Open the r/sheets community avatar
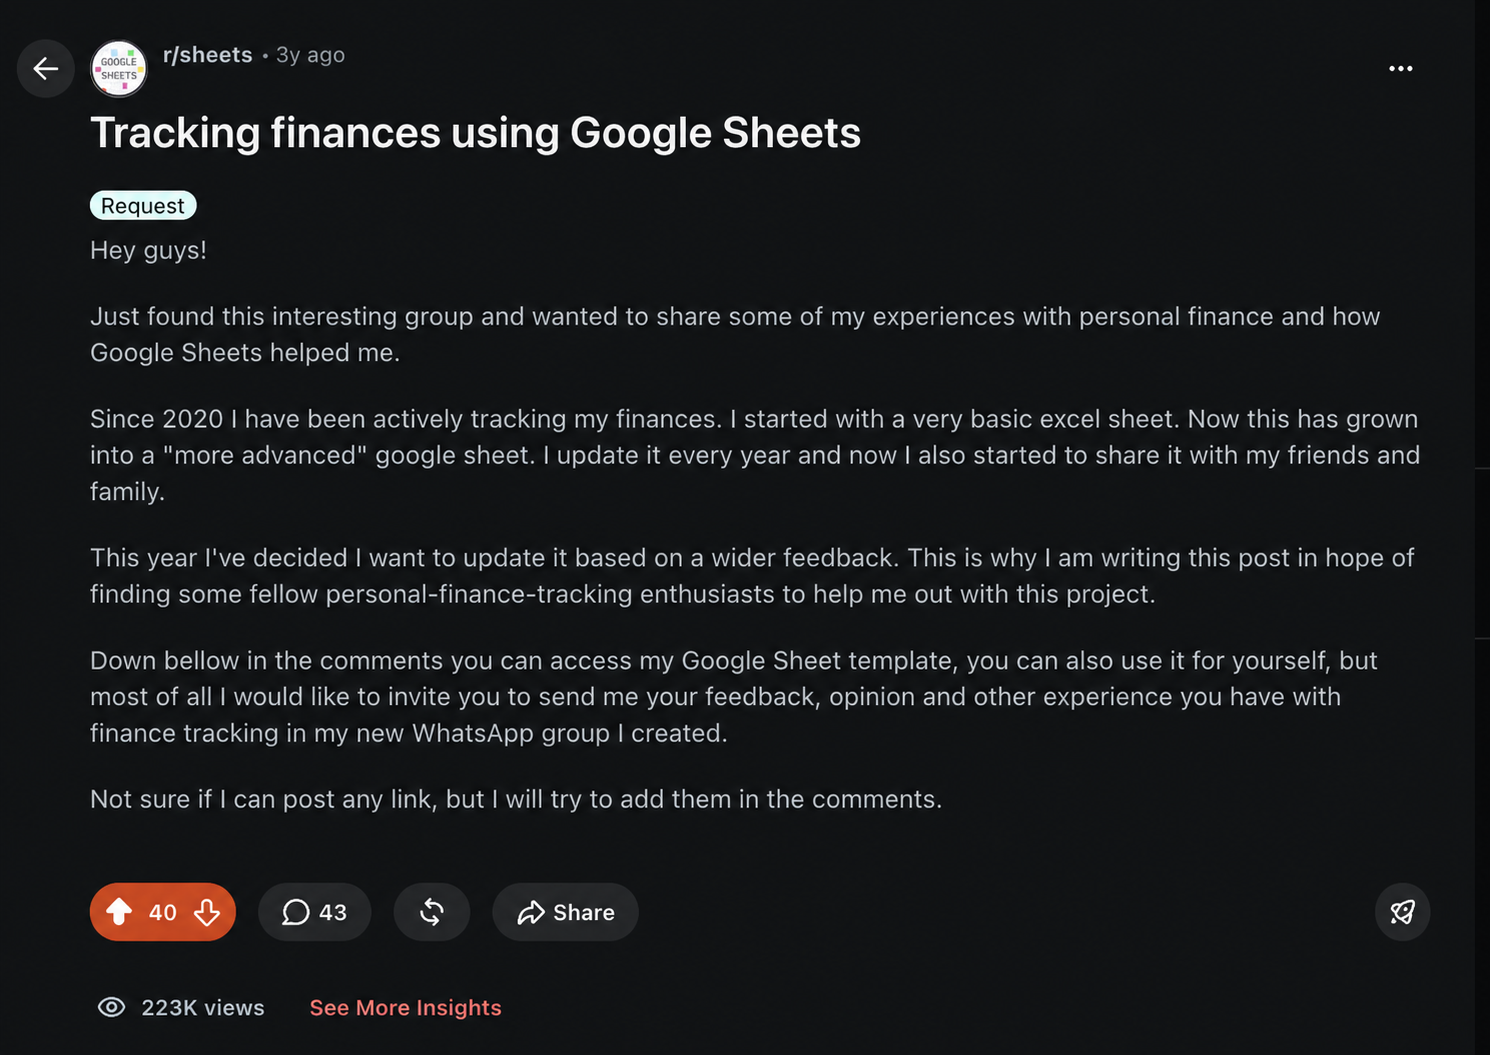1490x1055 pixels. coord(119,68)
